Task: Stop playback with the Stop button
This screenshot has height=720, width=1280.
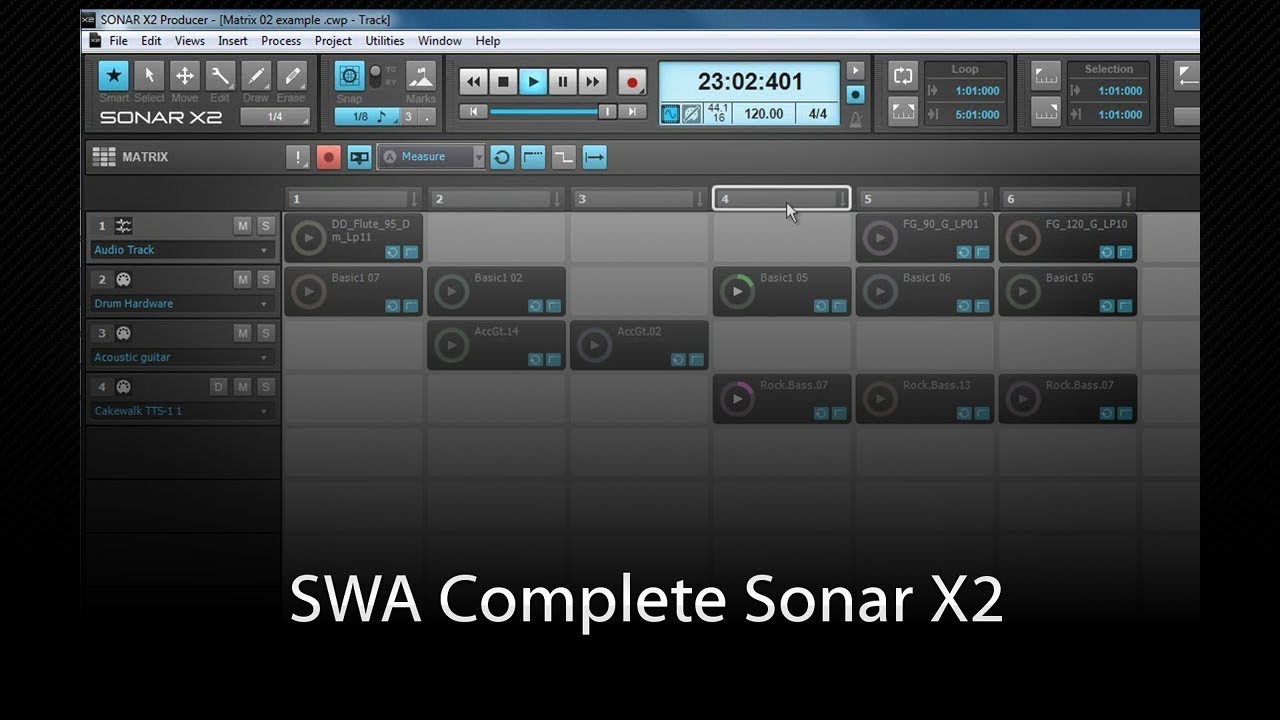Action: pos(504,82)
